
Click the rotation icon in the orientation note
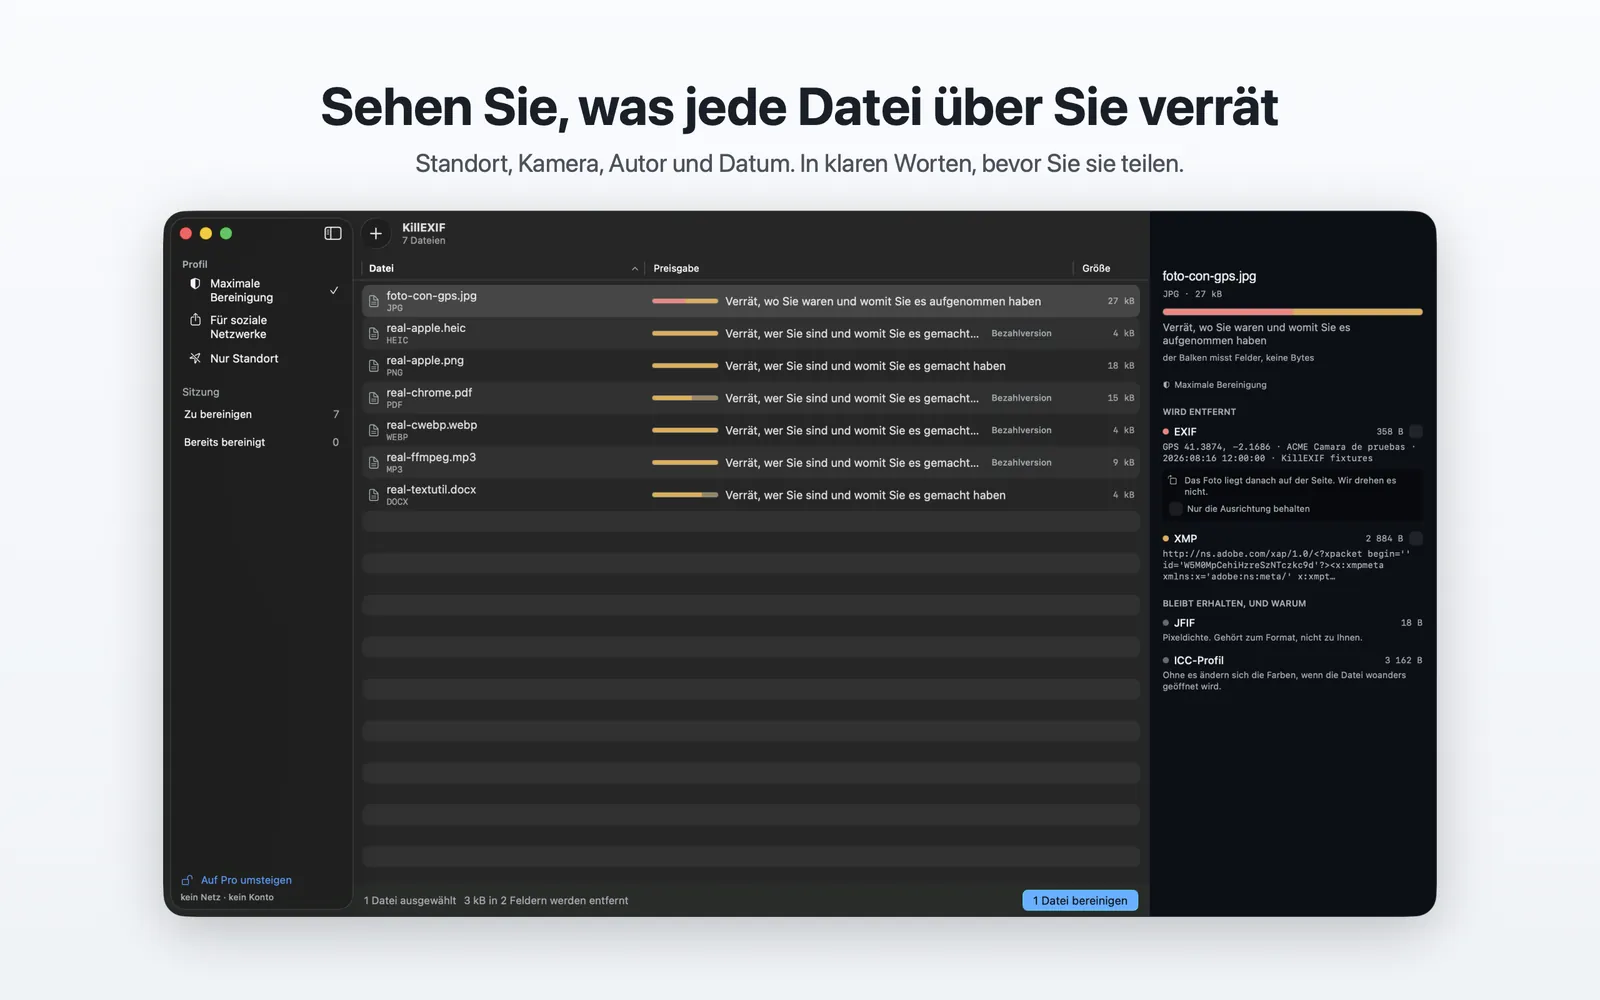pyautogui.click(x=1173, y=481)
